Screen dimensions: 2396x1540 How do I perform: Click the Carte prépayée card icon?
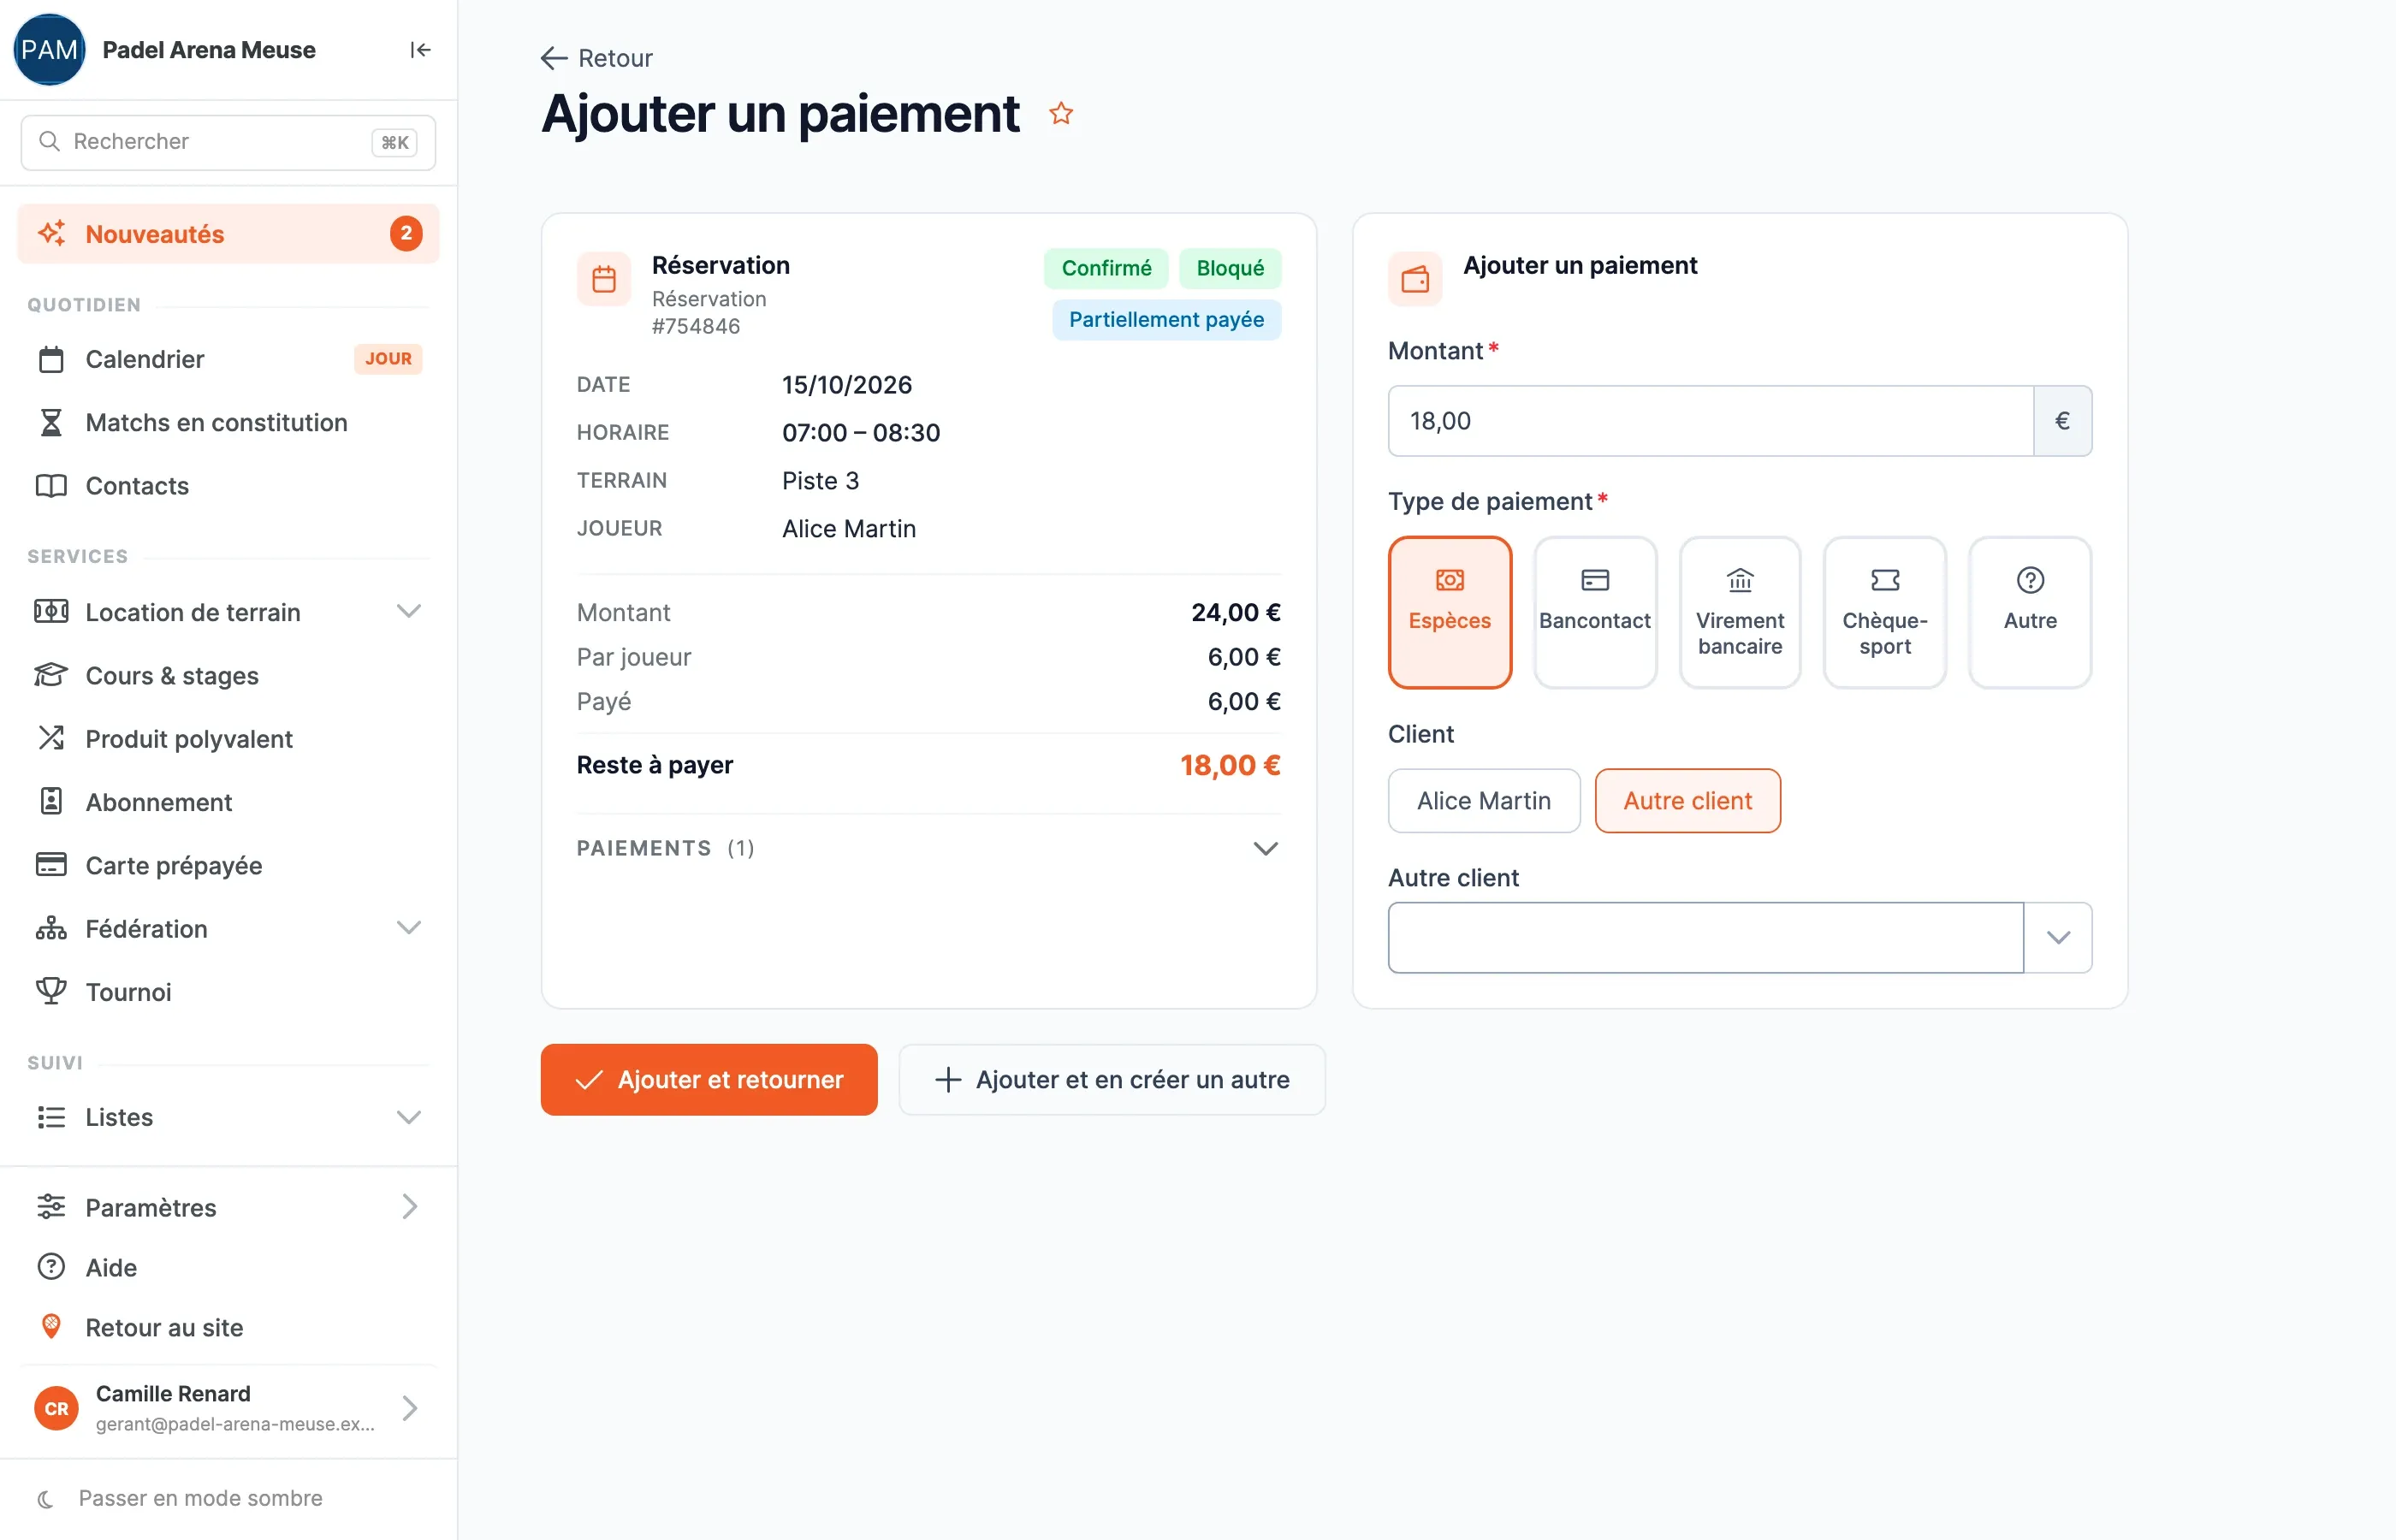click(51, 865)
